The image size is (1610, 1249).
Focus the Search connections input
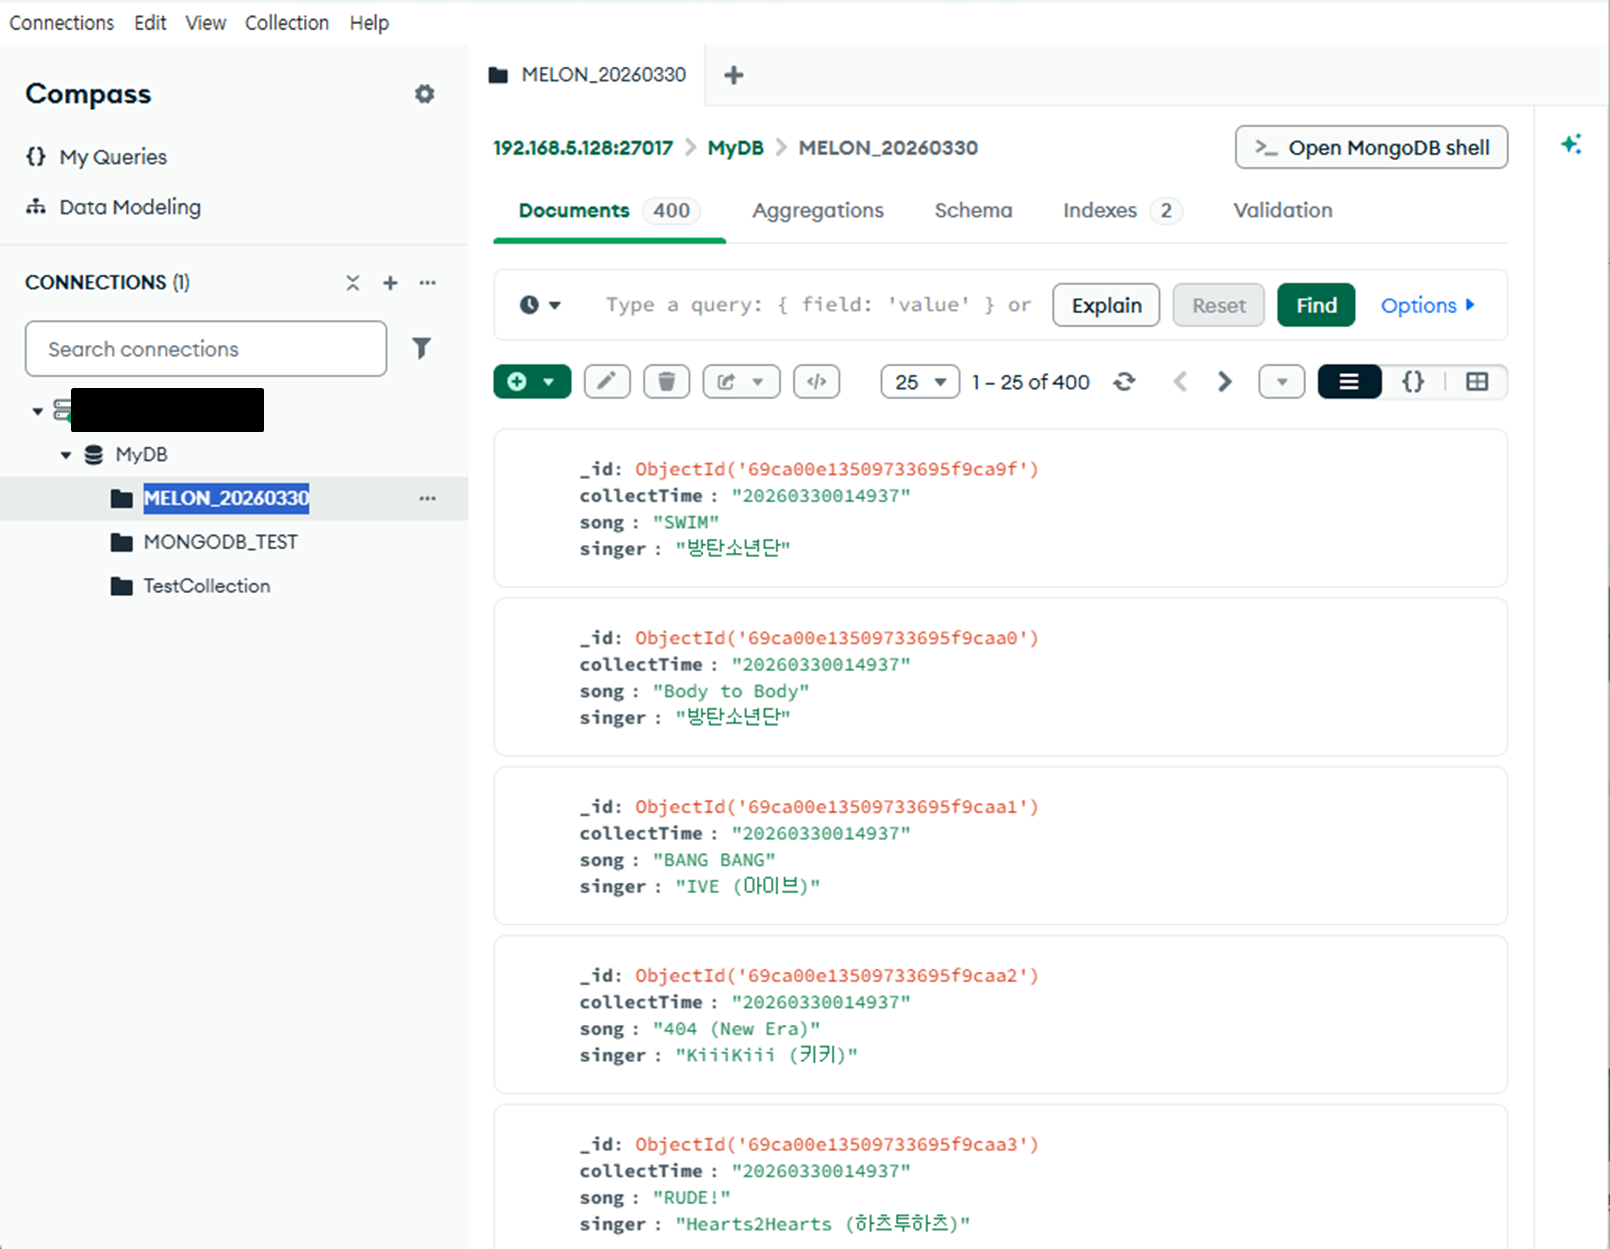(x=206, y=349)
